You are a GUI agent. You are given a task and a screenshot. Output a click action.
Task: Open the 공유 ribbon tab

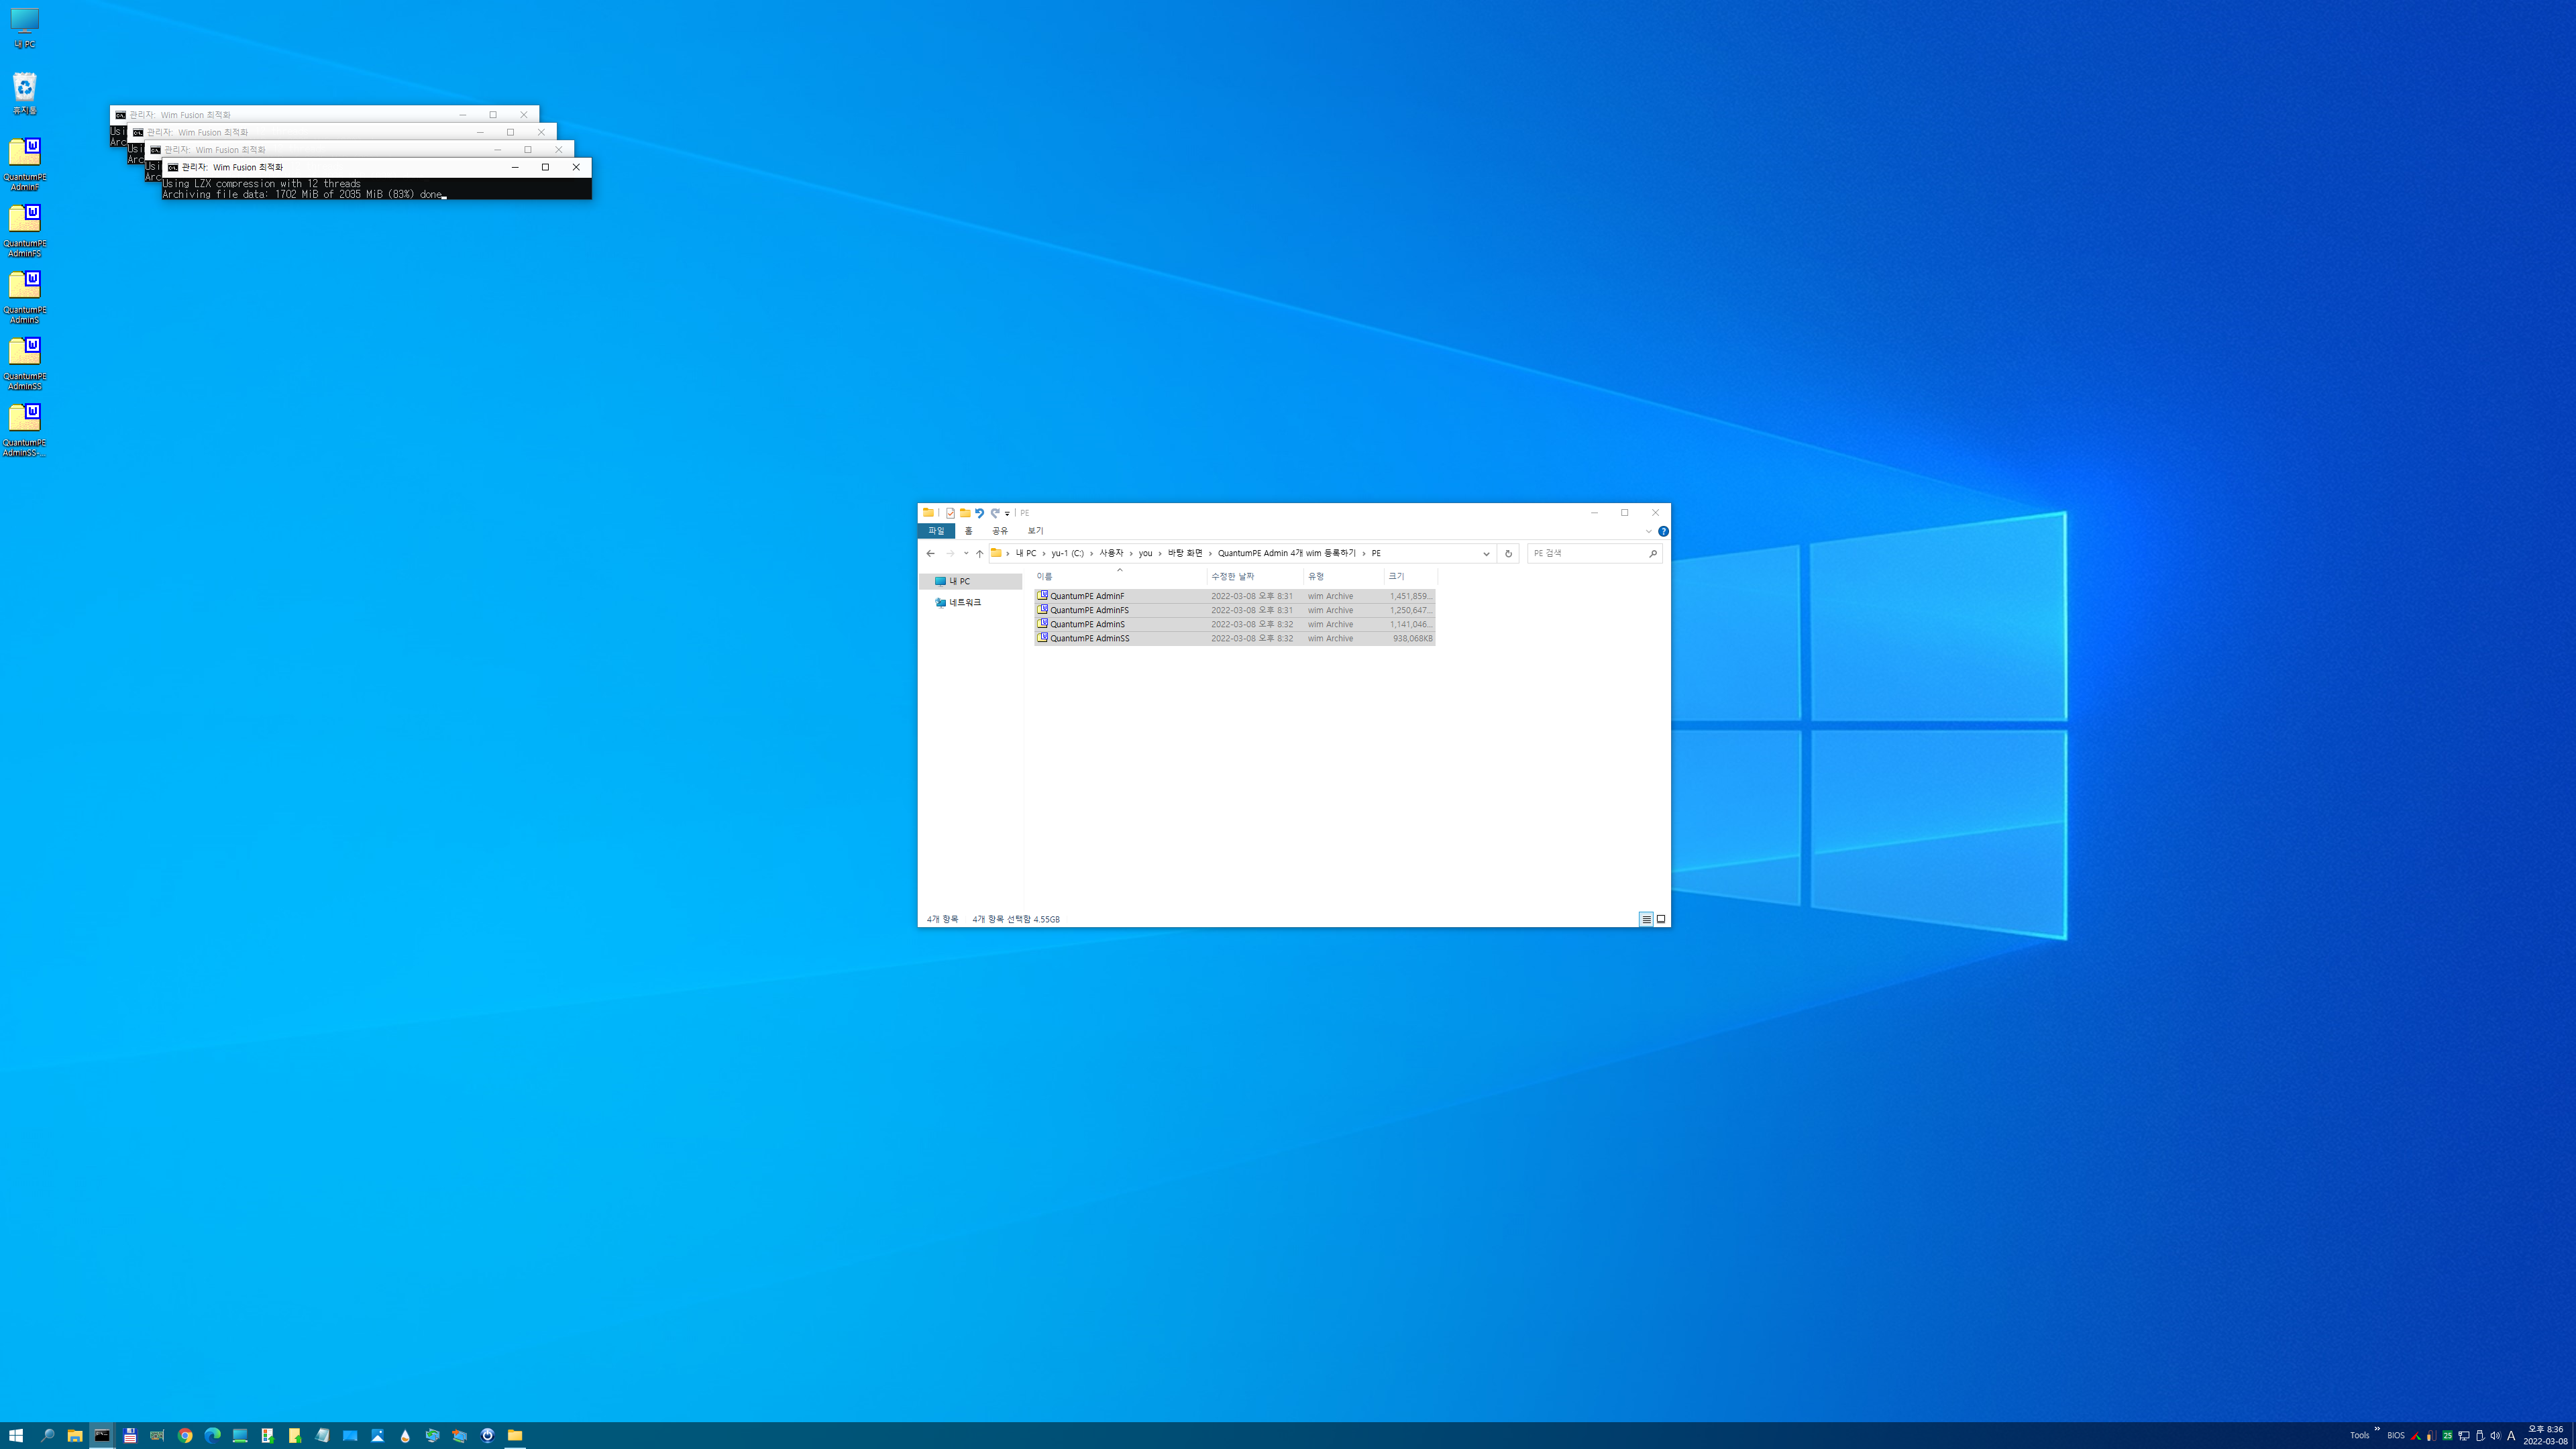pos(999,531)
